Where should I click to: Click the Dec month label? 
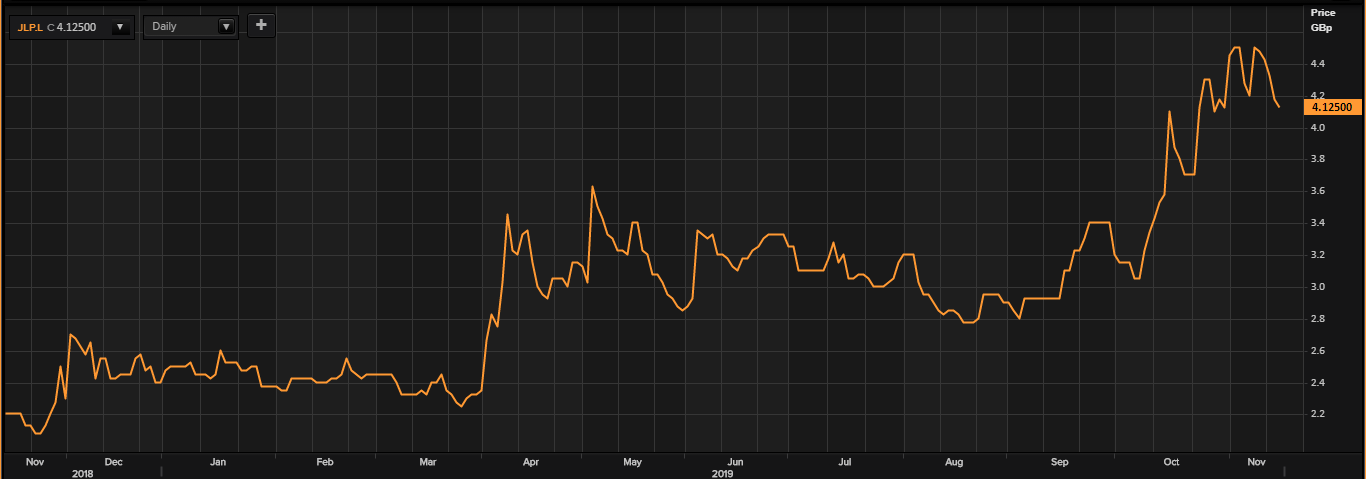(x=113, y=463)
